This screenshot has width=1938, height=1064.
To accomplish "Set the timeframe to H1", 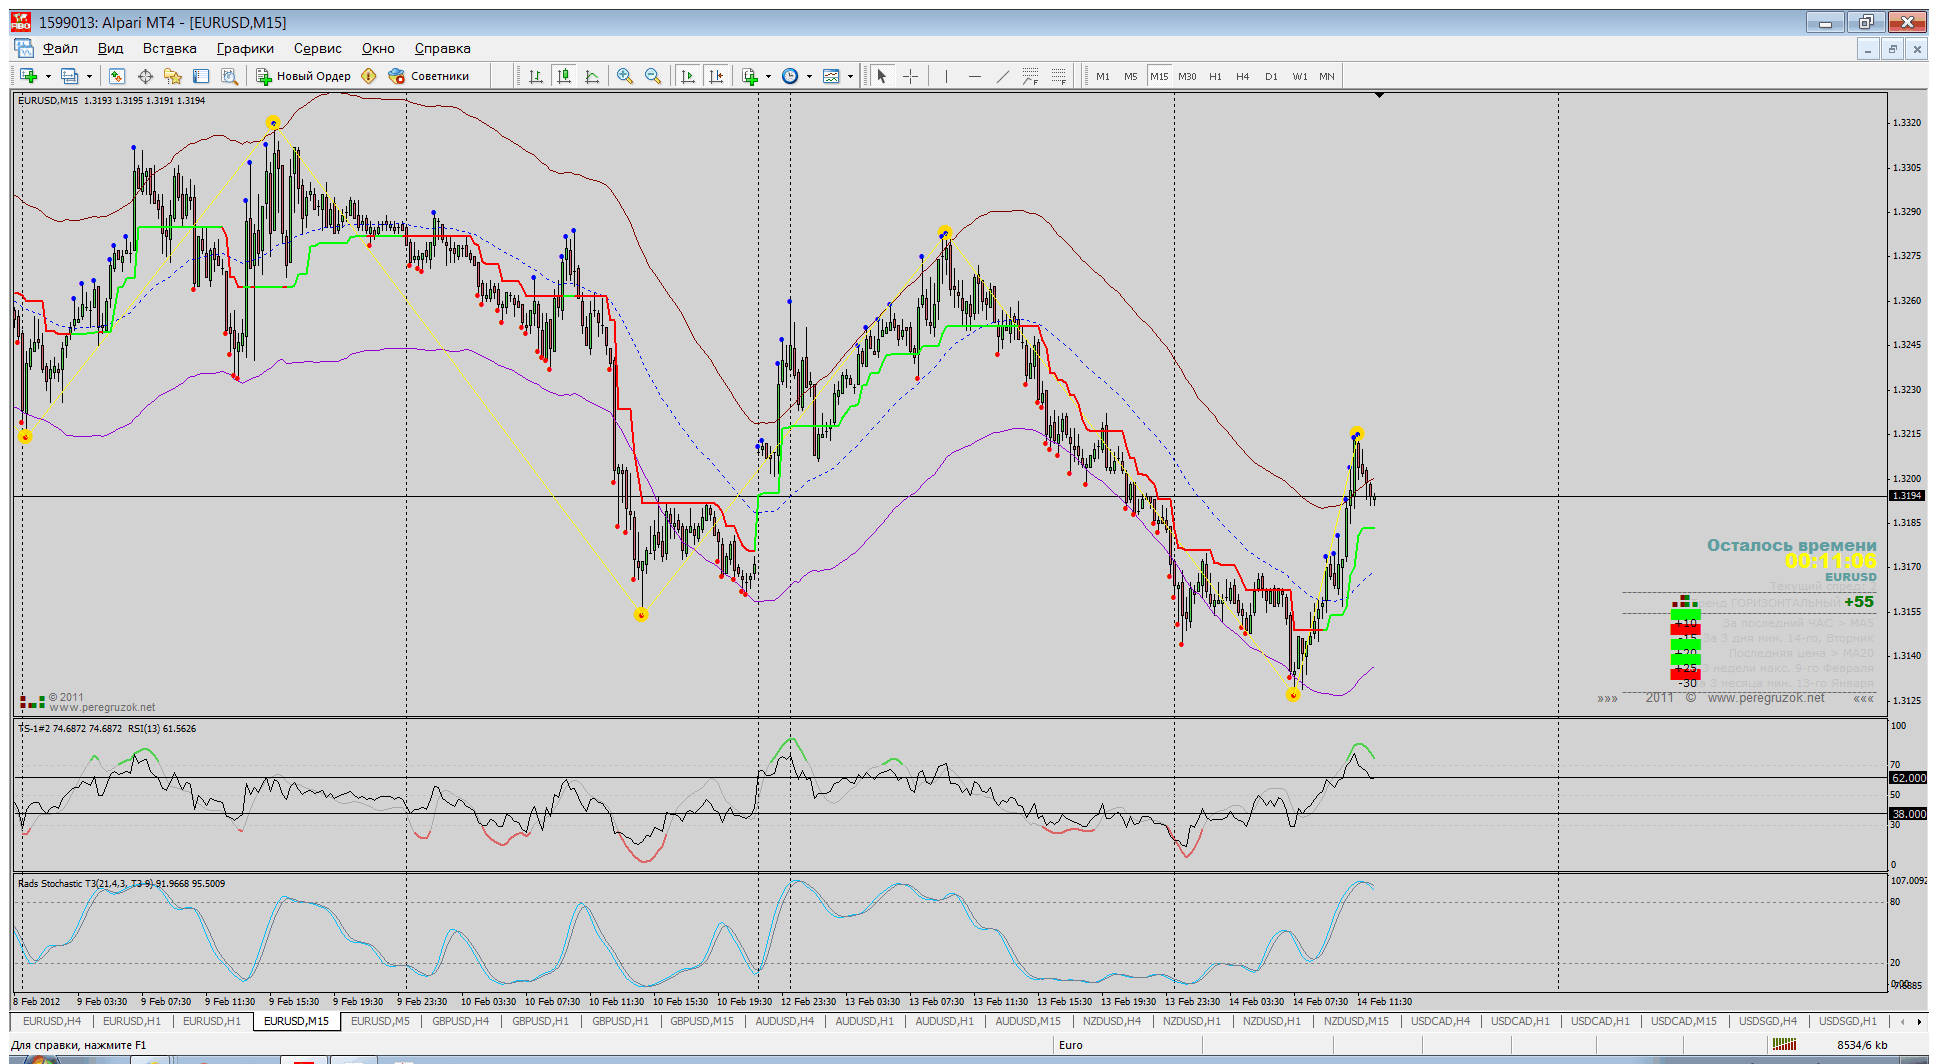I will [1215, 76].
